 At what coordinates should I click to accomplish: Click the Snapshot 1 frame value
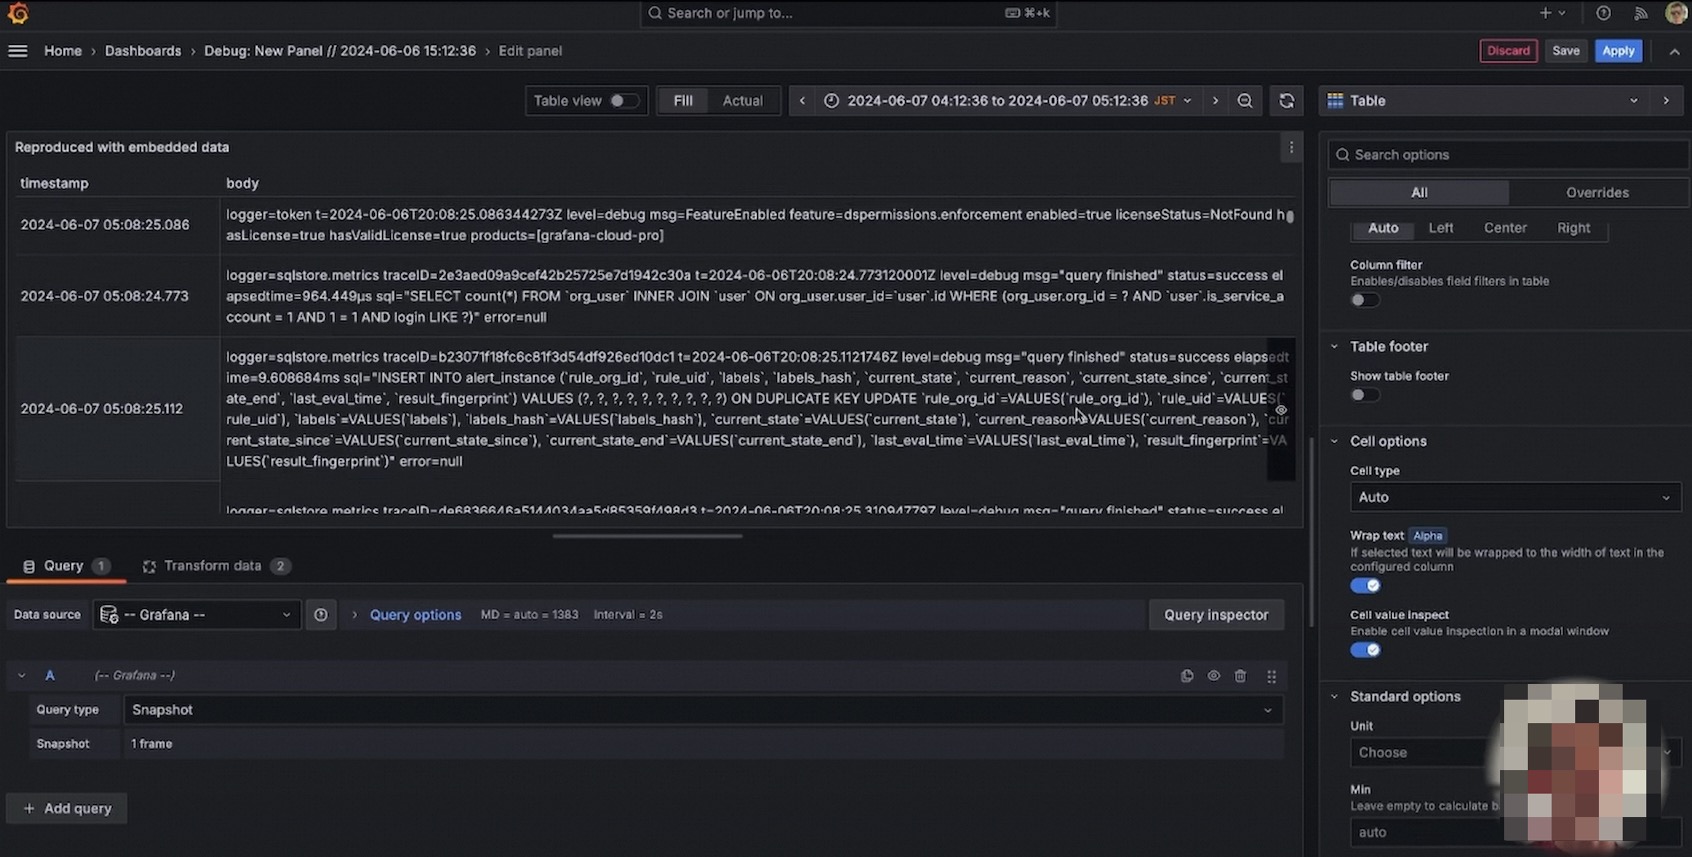tap(152, 744)
